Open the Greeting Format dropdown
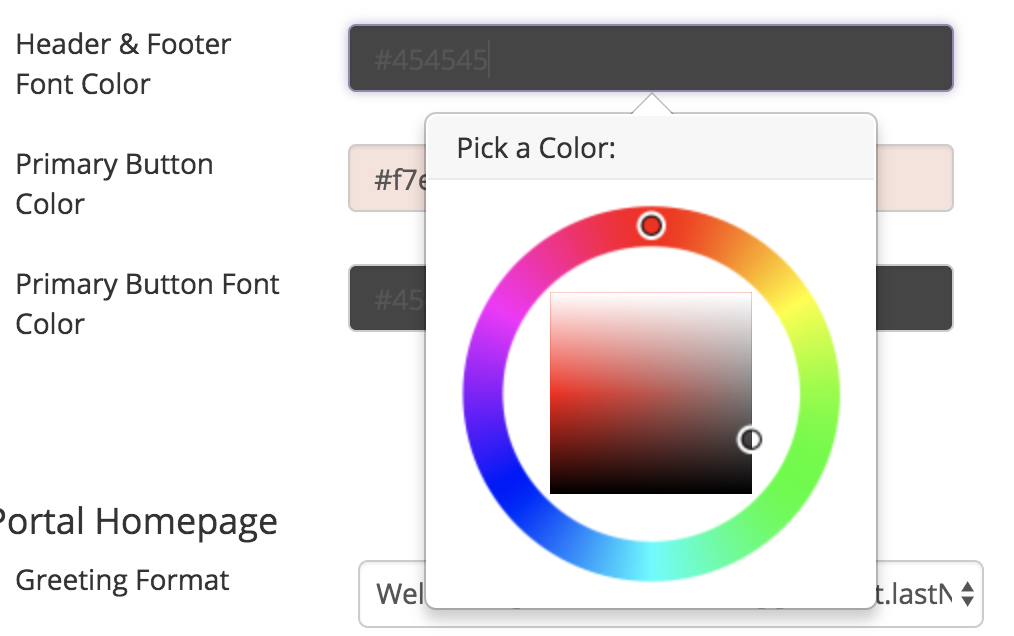Screen dimensions: 1014x636 point(671,594)
